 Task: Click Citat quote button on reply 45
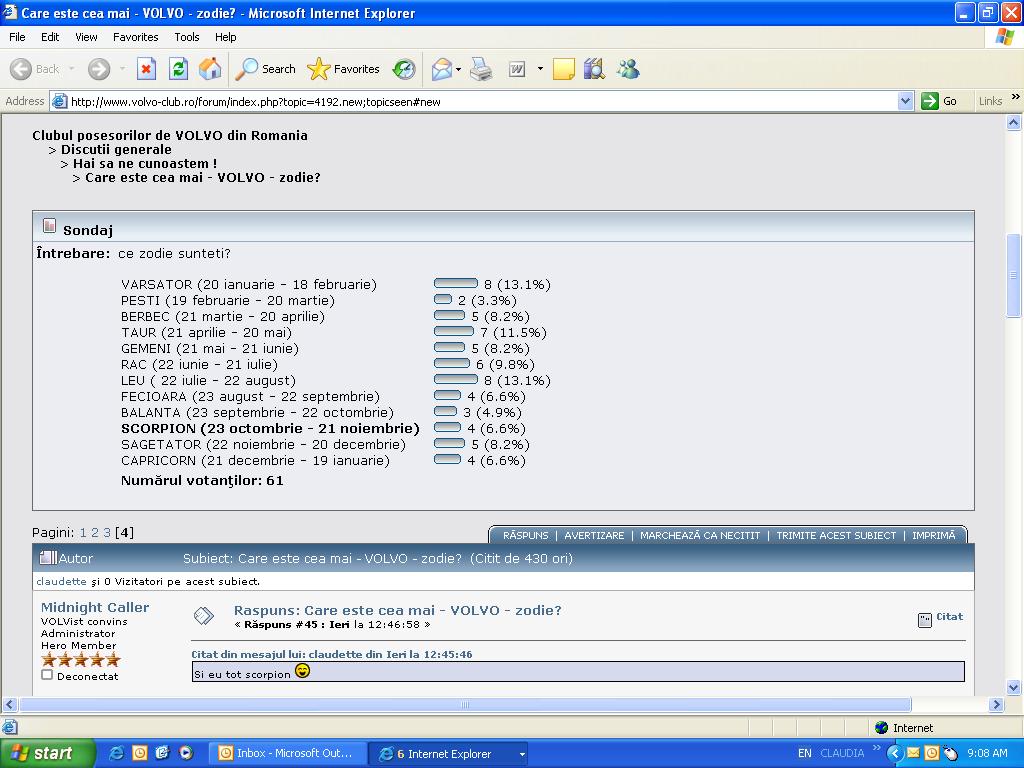pyautogui.click(x=949, y=616)
